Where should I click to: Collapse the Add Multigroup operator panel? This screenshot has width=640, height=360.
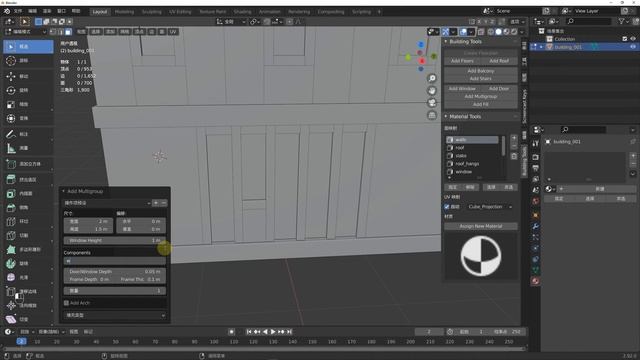pyautogui.click(x=63, y=191)
